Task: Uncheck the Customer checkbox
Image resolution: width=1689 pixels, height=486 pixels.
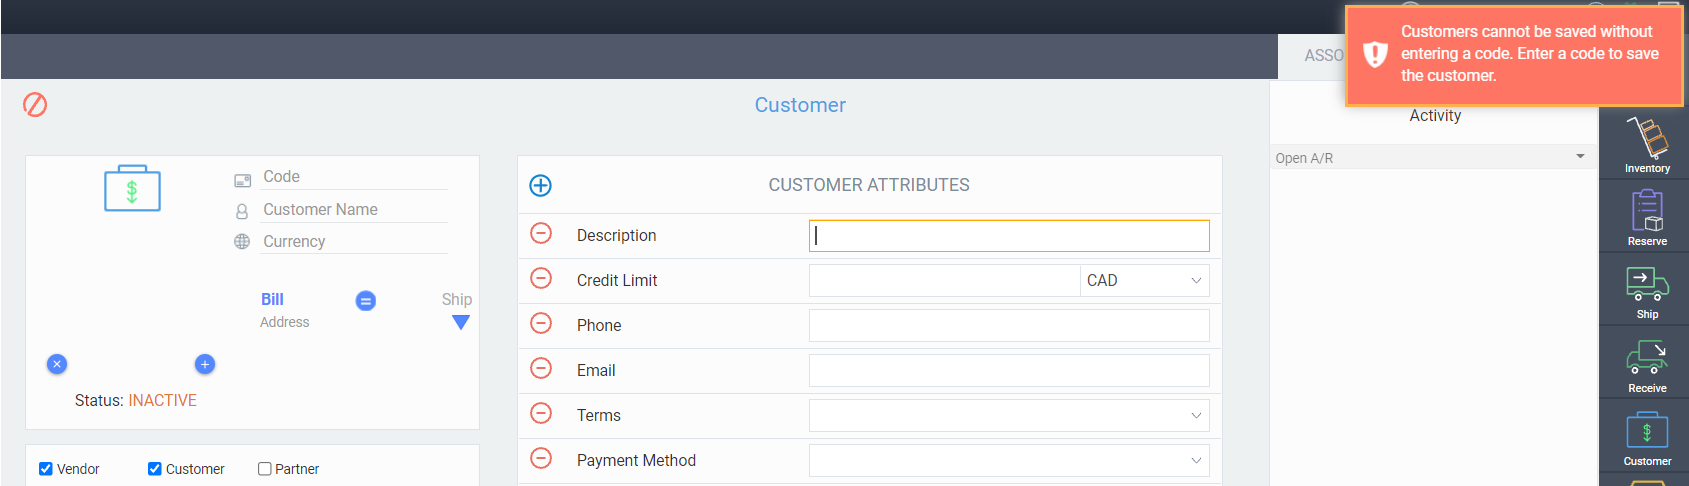Action: [x=154, y=469]
